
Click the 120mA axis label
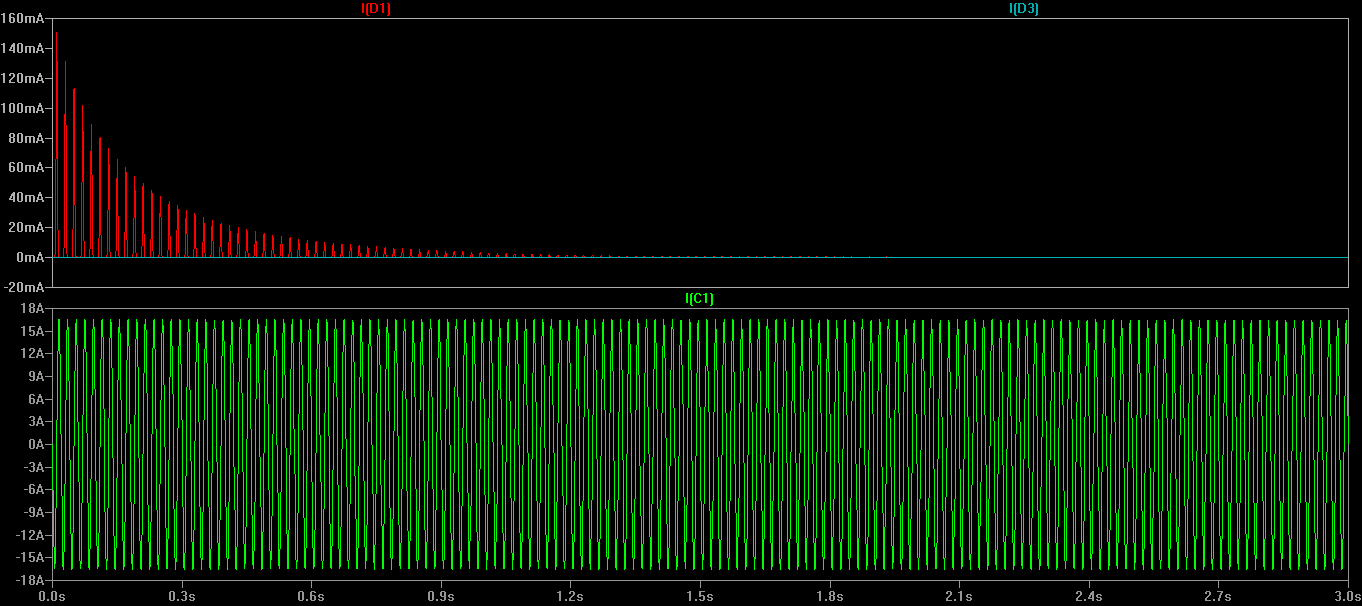pos(24,78)
